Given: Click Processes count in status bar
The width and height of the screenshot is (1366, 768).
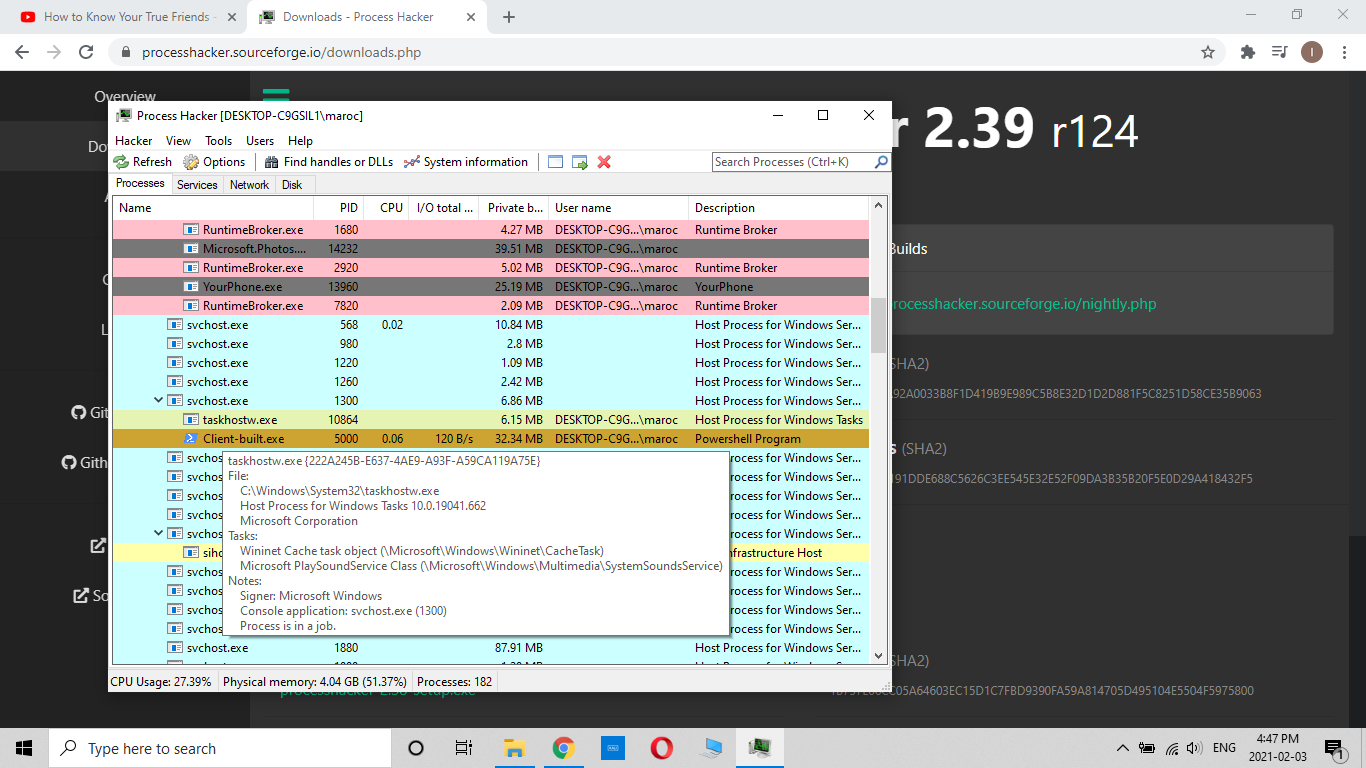Looking at the screenshot, I should click(454, 682).
